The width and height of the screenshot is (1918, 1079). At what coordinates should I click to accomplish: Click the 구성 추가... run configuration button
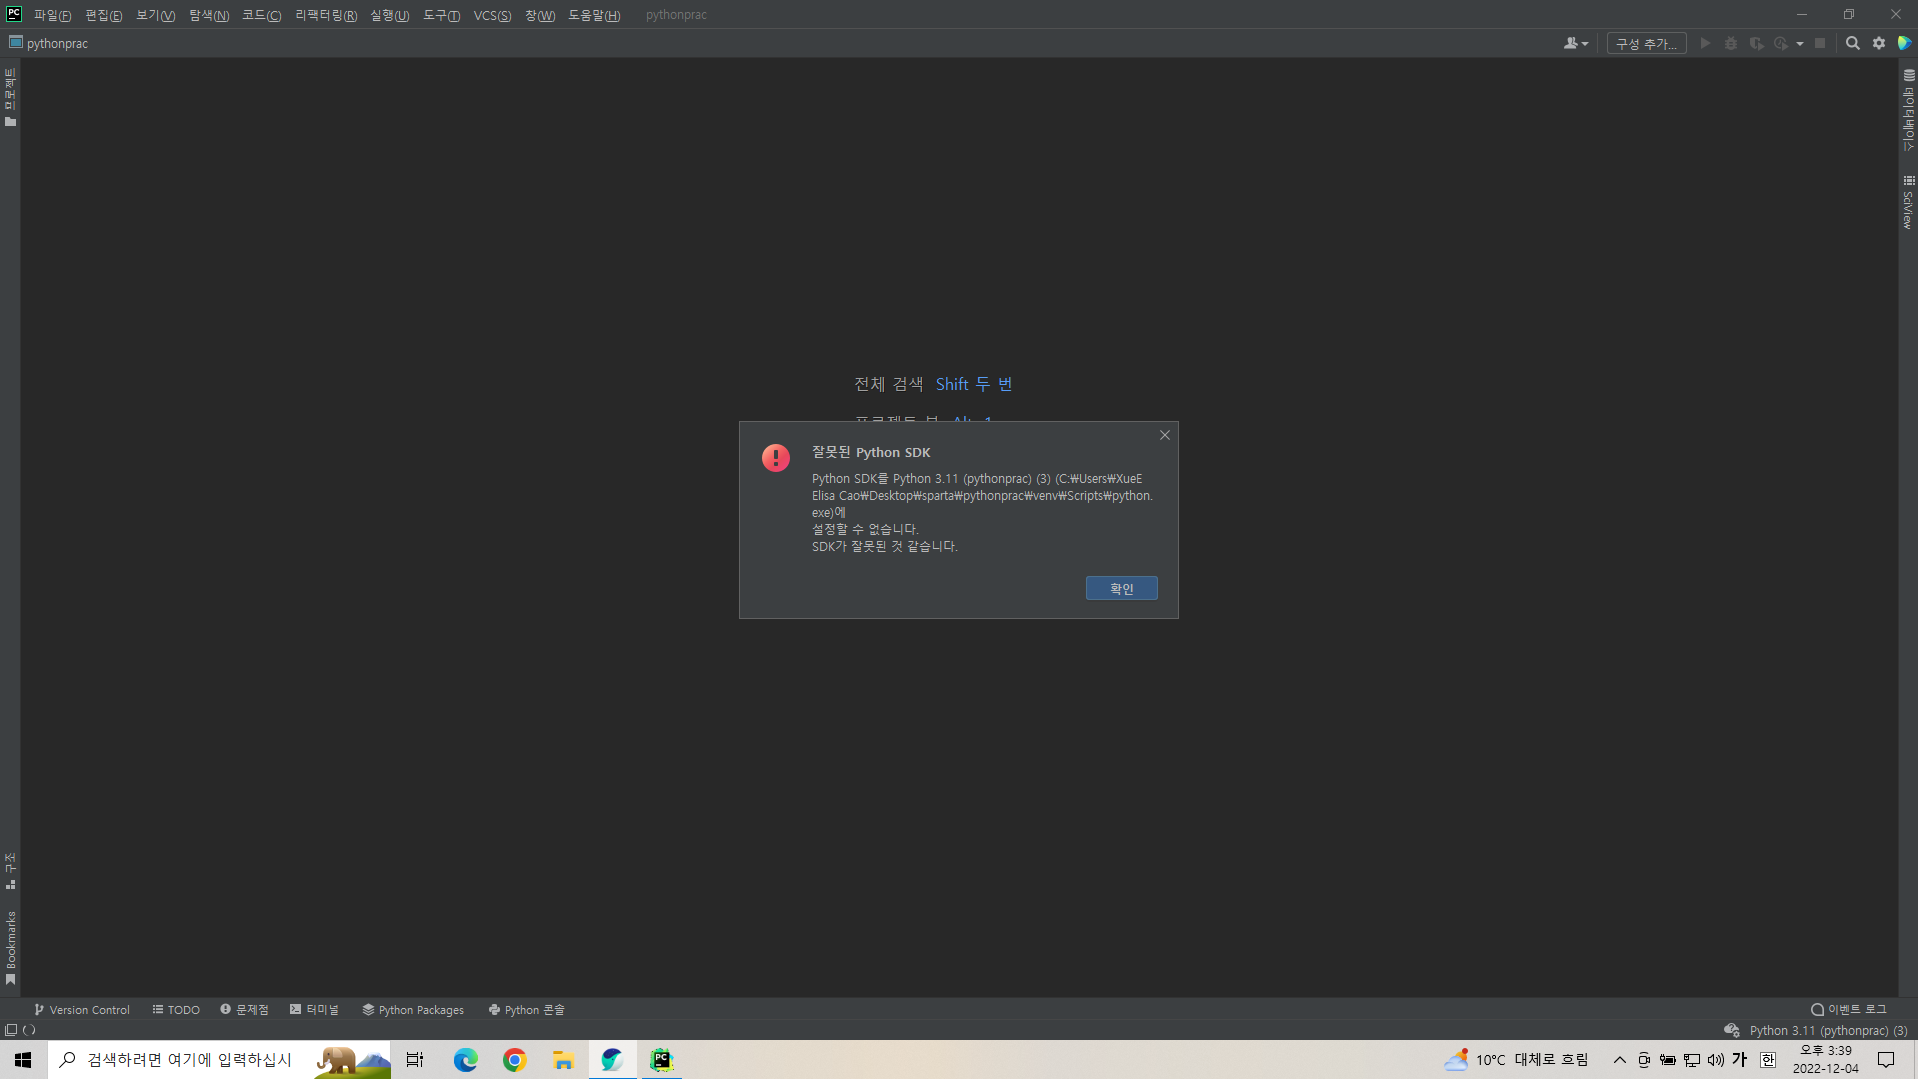point(1646,43)
